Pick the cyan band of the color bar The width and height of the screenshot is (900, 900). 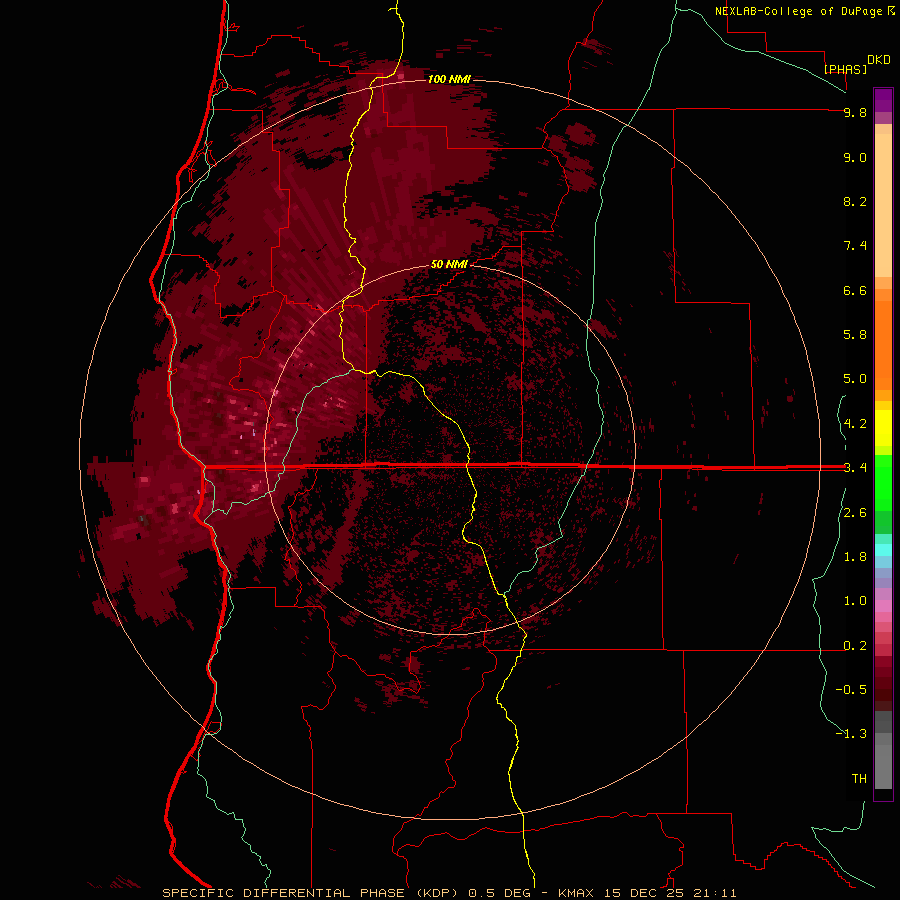[x=883, y=549]
